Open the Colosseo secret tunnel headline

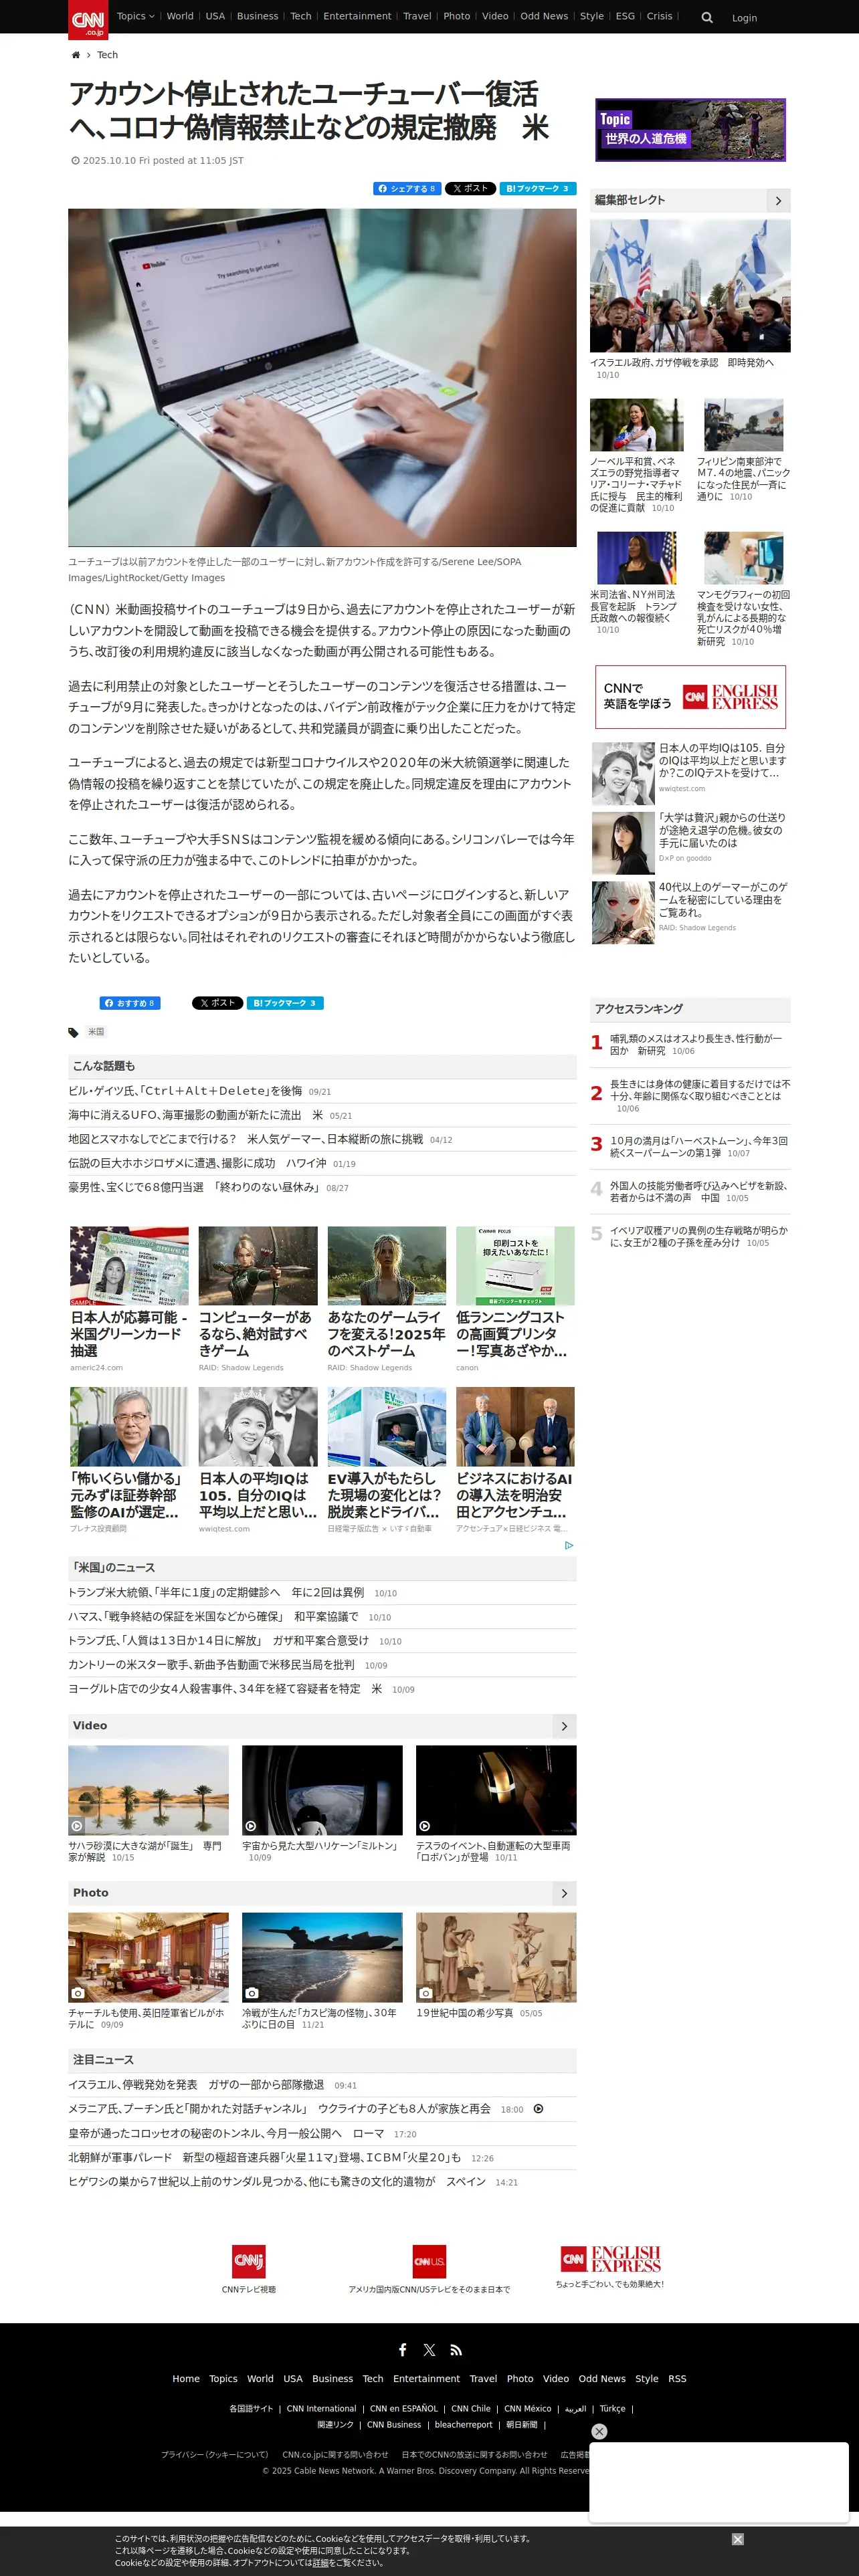click(226, 2133)
